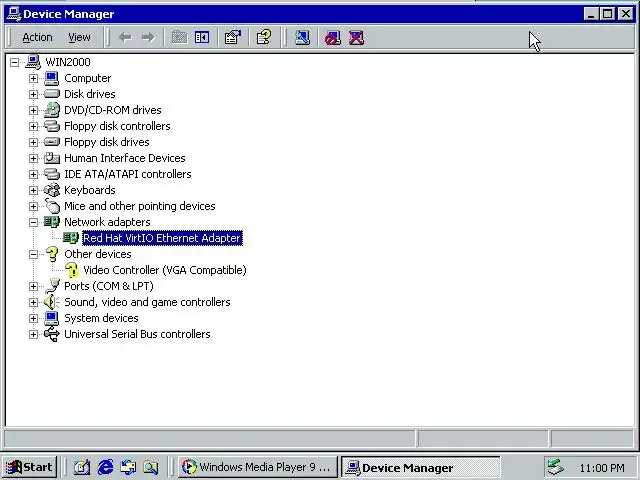
Task: Expand the Floppy disk drives node
Action: [33, 142]
